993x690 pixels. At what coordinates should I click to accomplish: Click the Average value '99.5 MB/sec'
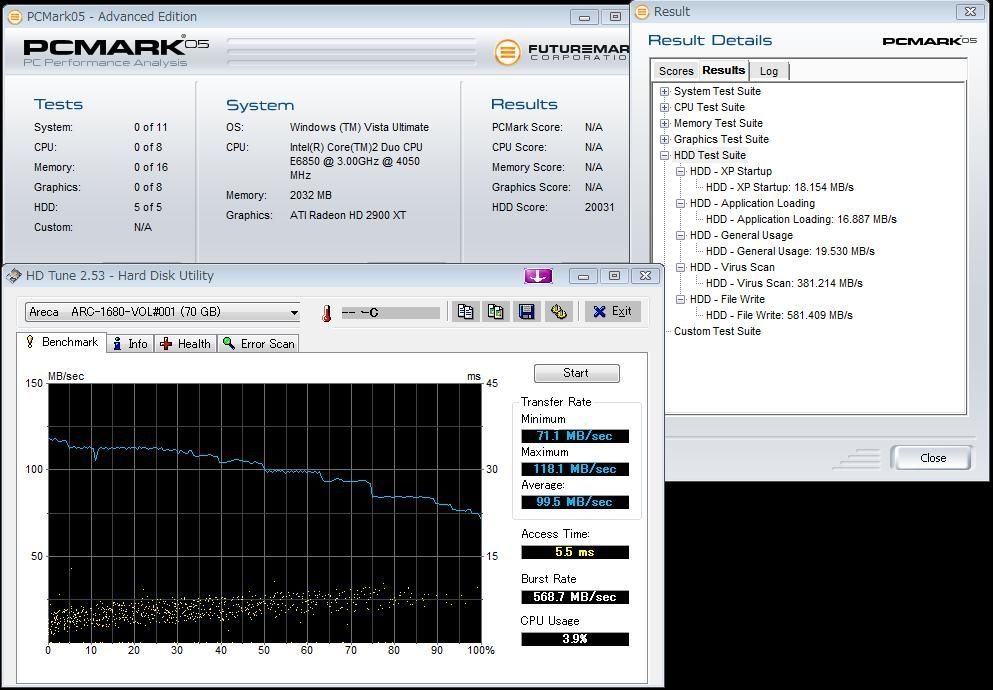point(575,502)
